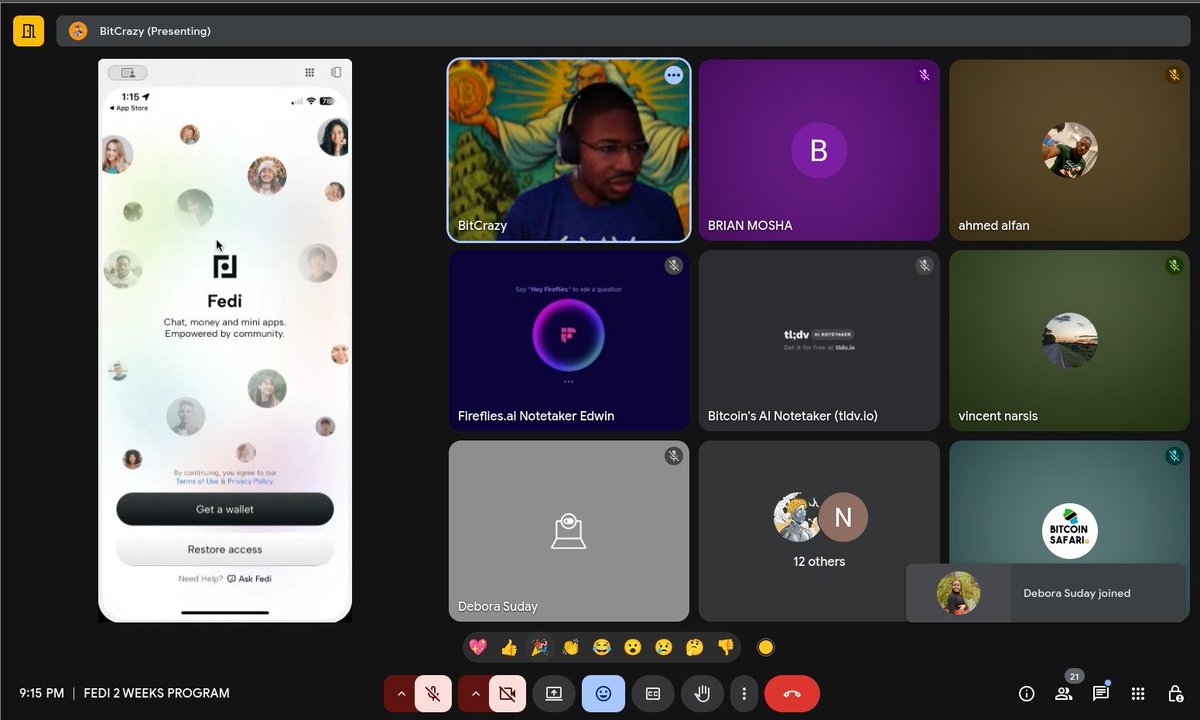
Task: Click the yellow icon at top left
Action: [x=28, y=31]
